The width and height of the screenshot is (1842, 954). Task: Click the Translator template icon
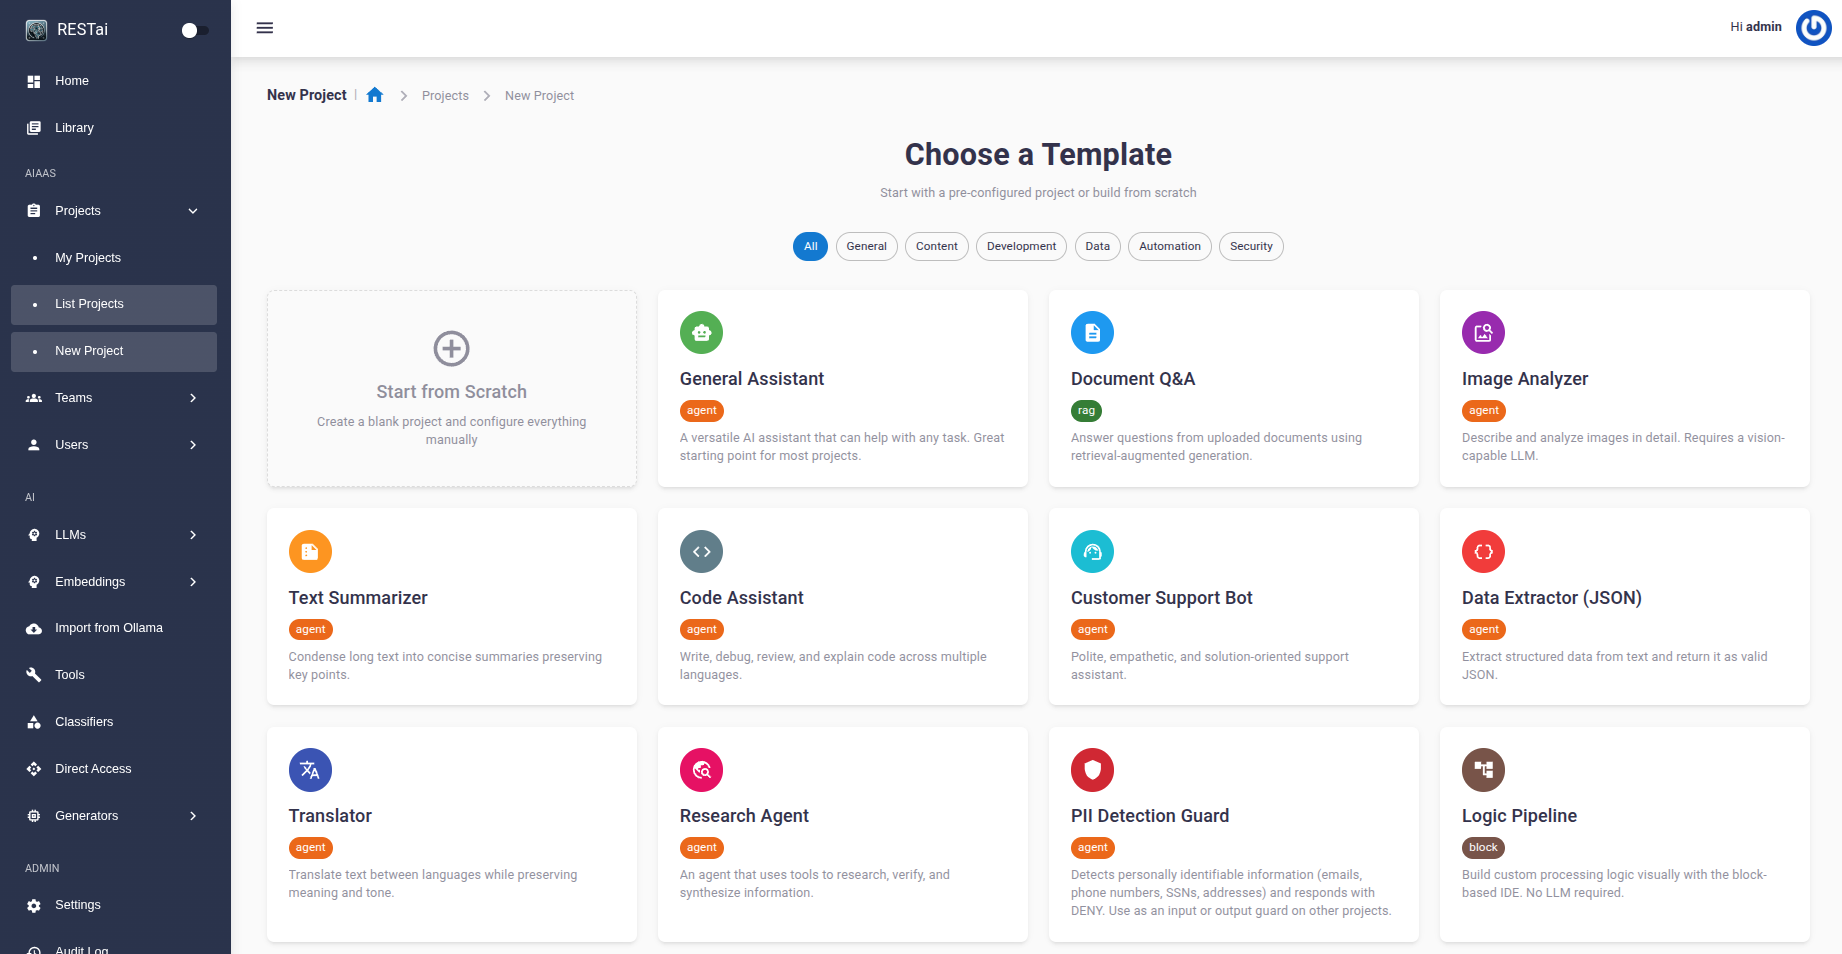(x=310, y=770)
